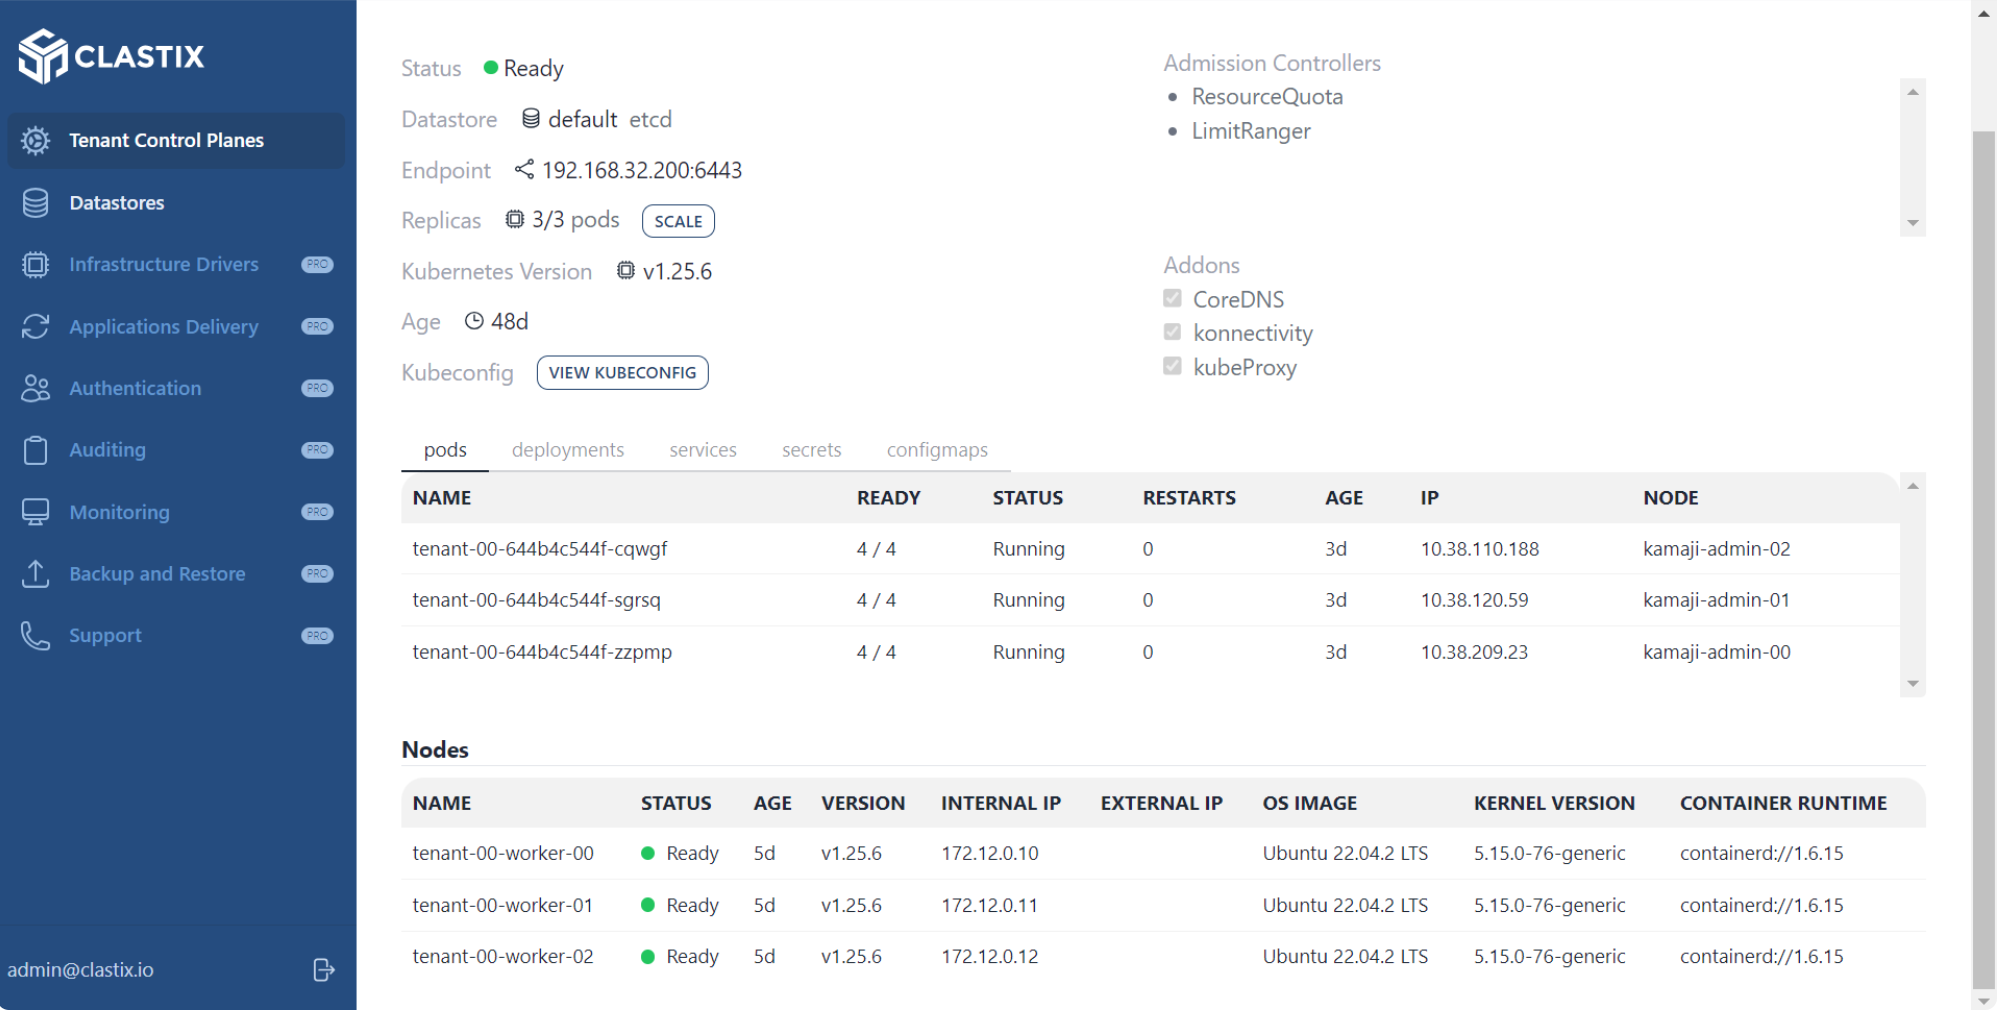Click the pods table scroll-up arrow
Screen dimensions: 1997x1010
[1912, 487]
